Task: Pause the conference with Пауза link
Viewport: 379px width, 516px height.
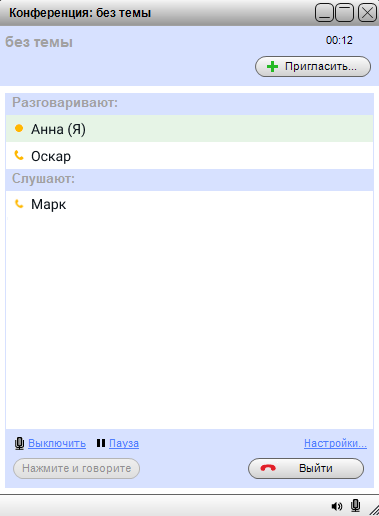Action: pyautogui.click(x=124, y=443)
